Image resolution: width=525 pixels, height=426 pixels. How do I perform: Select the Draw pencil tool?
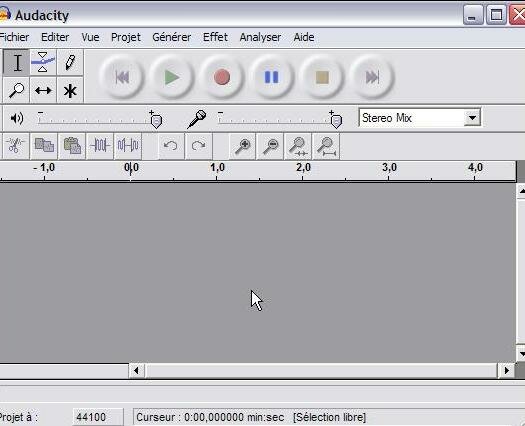(70, 62)
